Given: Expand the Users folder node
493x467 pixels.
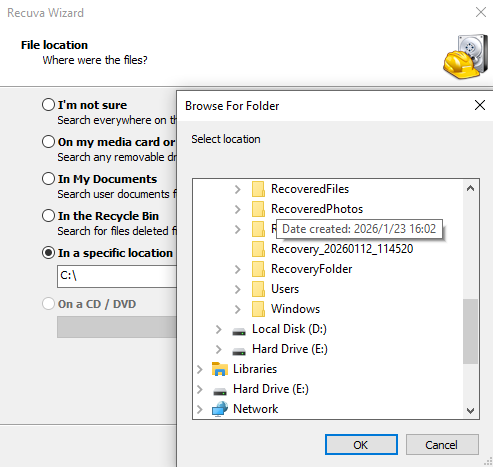Looking at the screenshot, I should (237, 289).
